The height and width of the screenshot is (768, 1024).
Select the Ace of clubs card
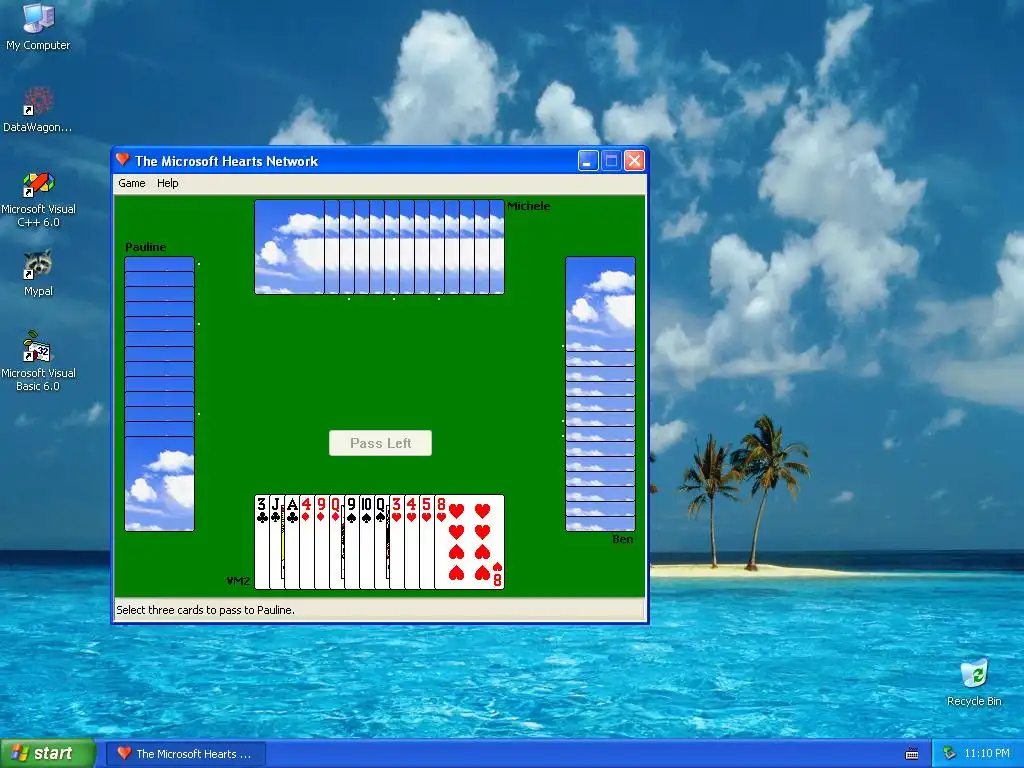pos(292,542)
